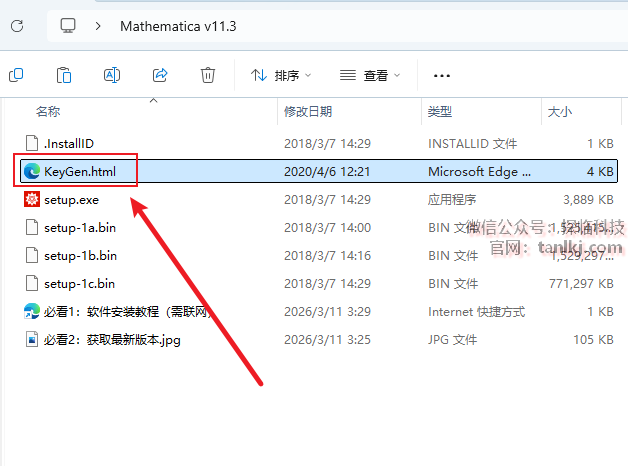The image size is (628, 466).
Task: Click the 2018/3/7 14:00 date cell
Action: click(x=328, y=227)
